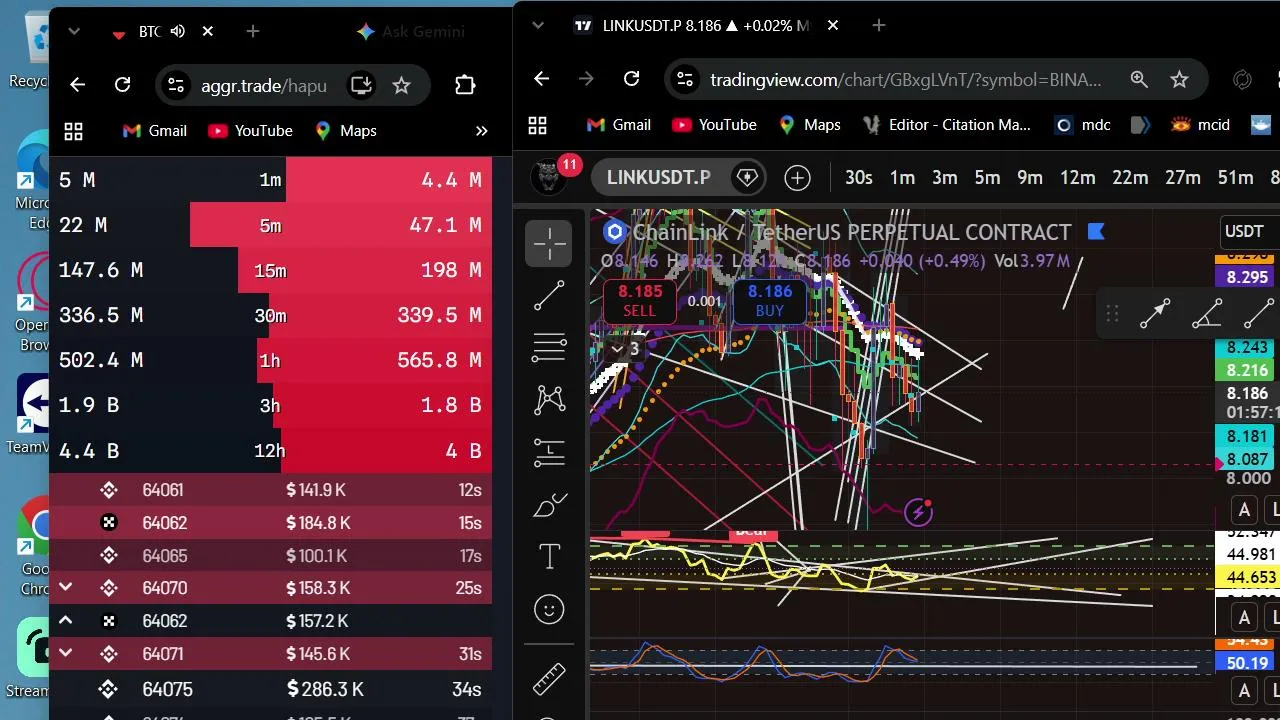This screenshot has width=1280, height=720.
Task: Select the 5m chart timeframe
Action: tap(987, 178)
